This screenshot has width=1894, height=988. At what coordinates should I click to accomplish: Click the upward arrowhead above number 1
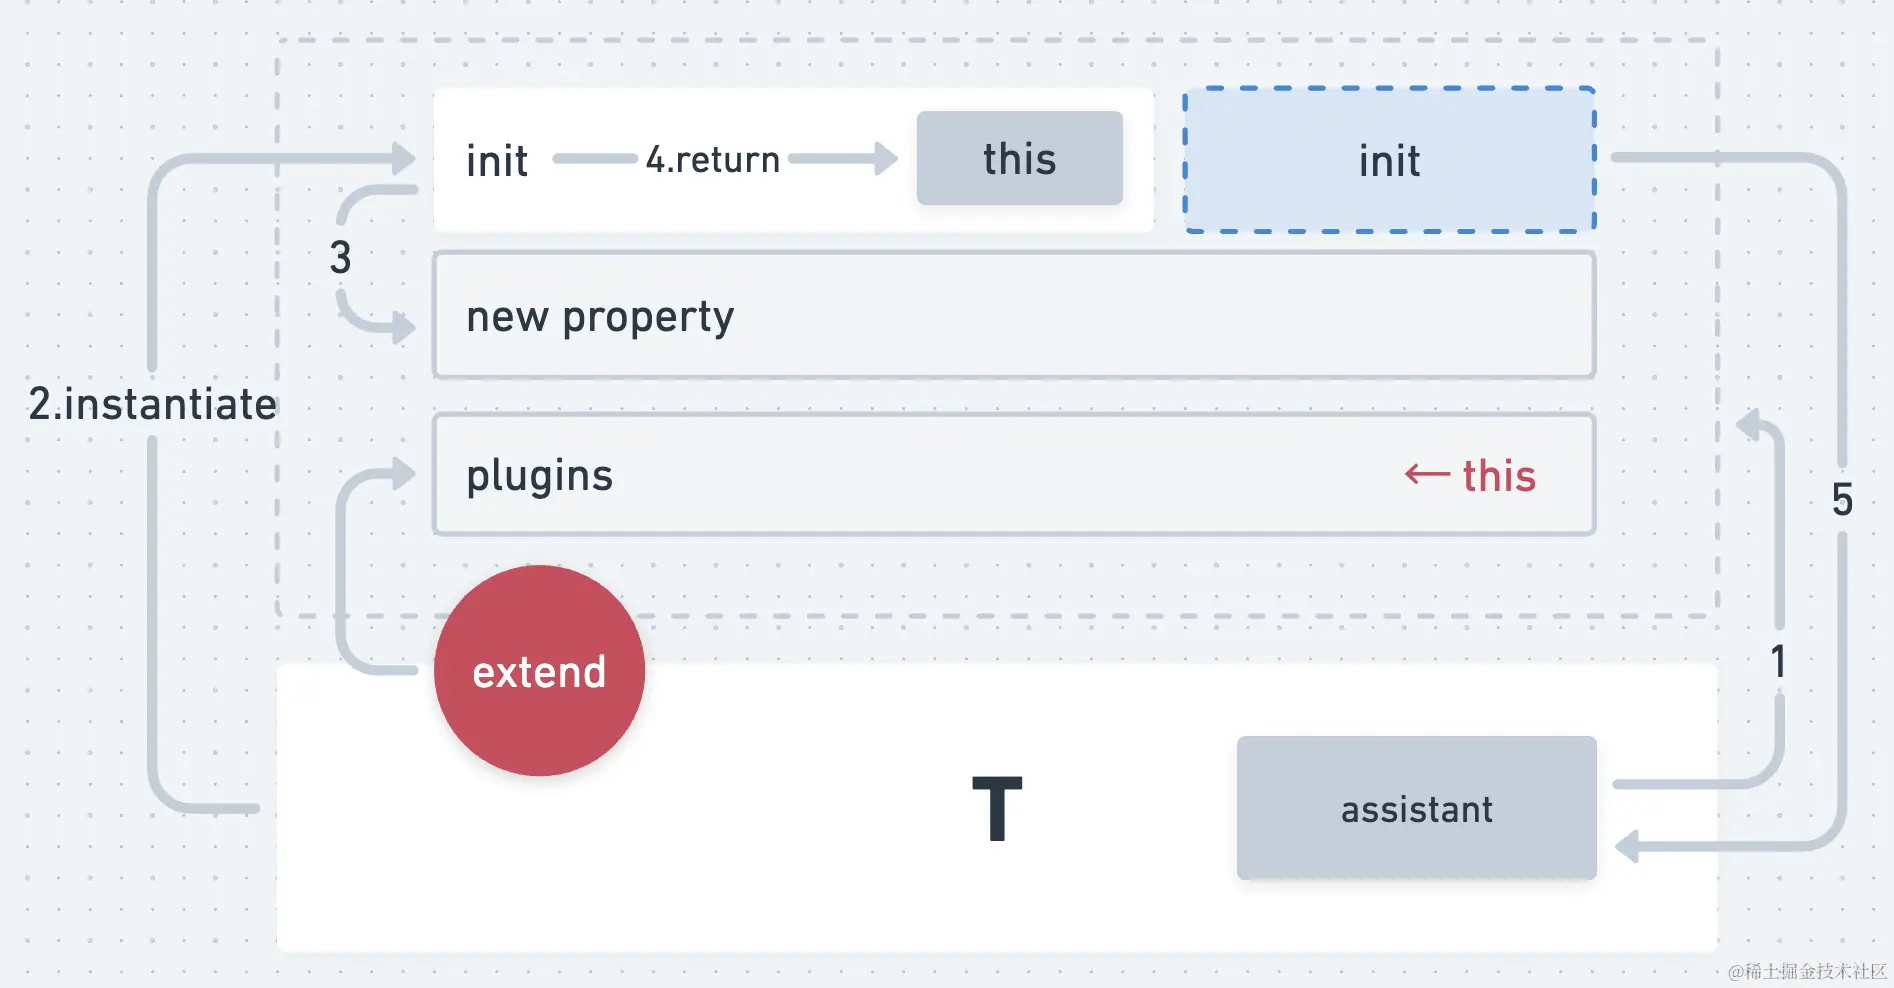[x=1750, y=424]
